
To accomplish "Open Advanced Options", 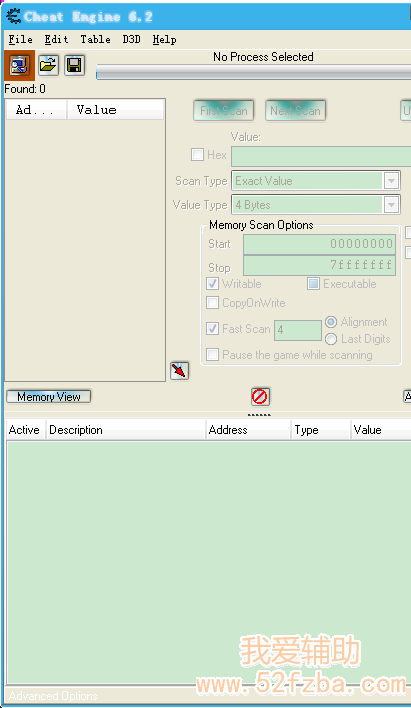I will (53, 696).
